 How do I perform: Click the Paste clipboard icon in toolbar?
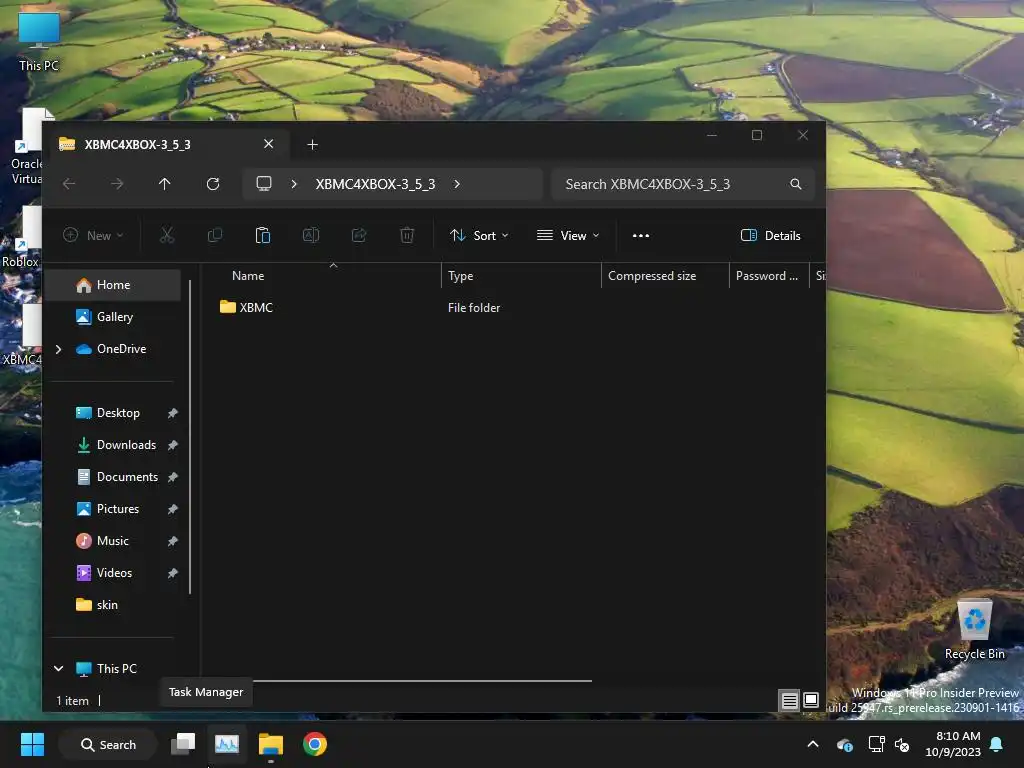(x=263, y=235)
